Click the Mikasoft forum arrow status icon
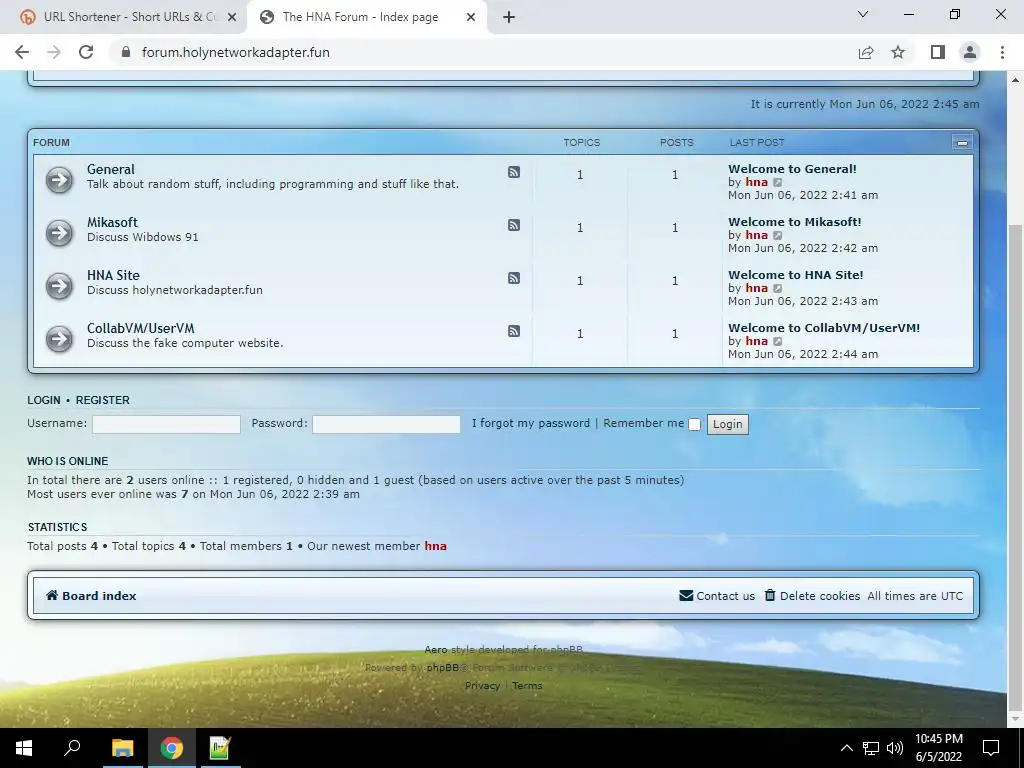The width and height of the screenshot is (1024, 768). (59, 232)
